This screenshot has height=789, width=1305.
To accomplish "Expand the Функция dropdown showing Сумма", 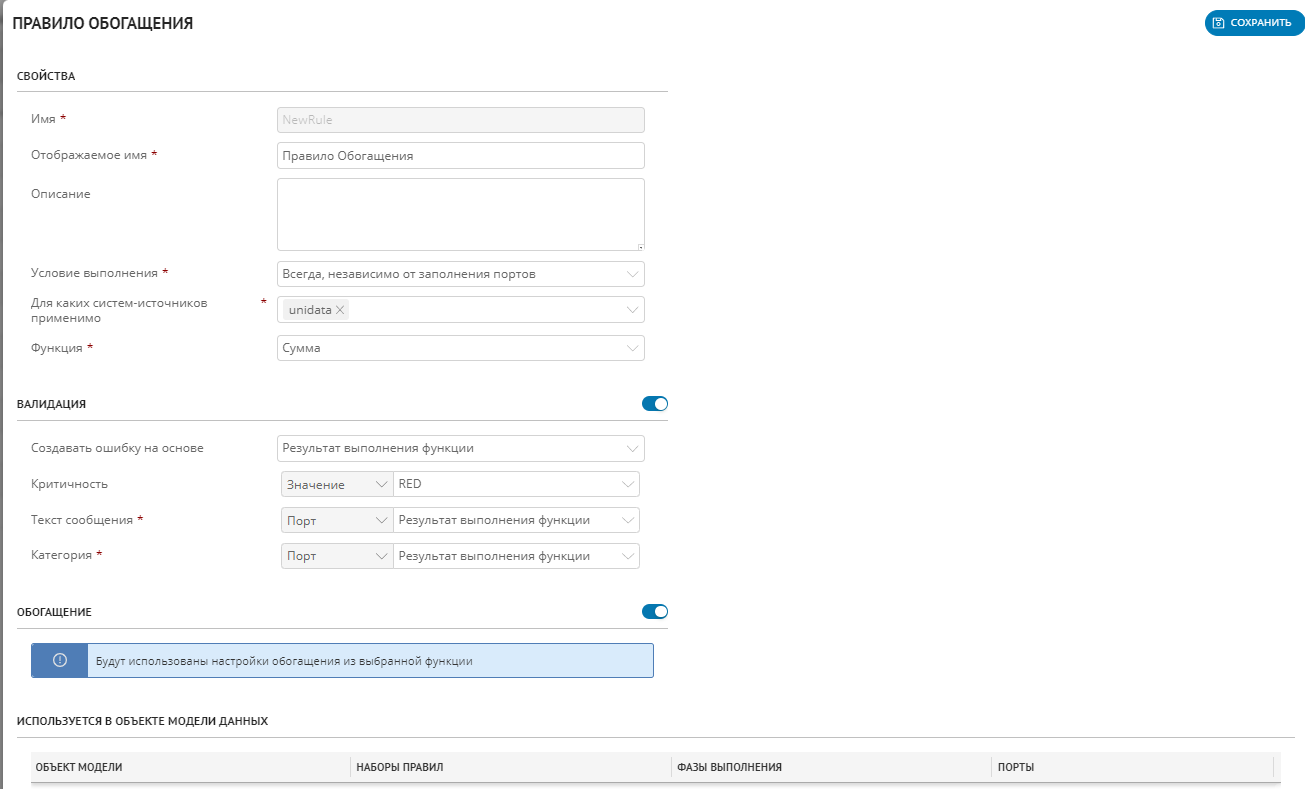I will point(460,348).
